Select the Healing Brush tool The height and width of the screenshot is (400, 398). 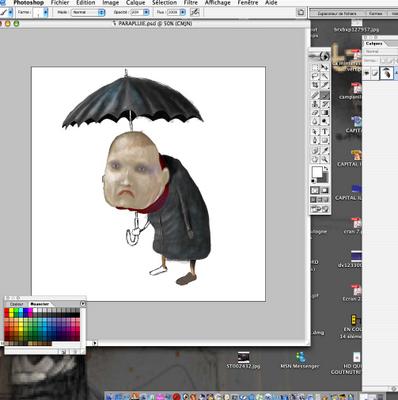pos(315,95)
